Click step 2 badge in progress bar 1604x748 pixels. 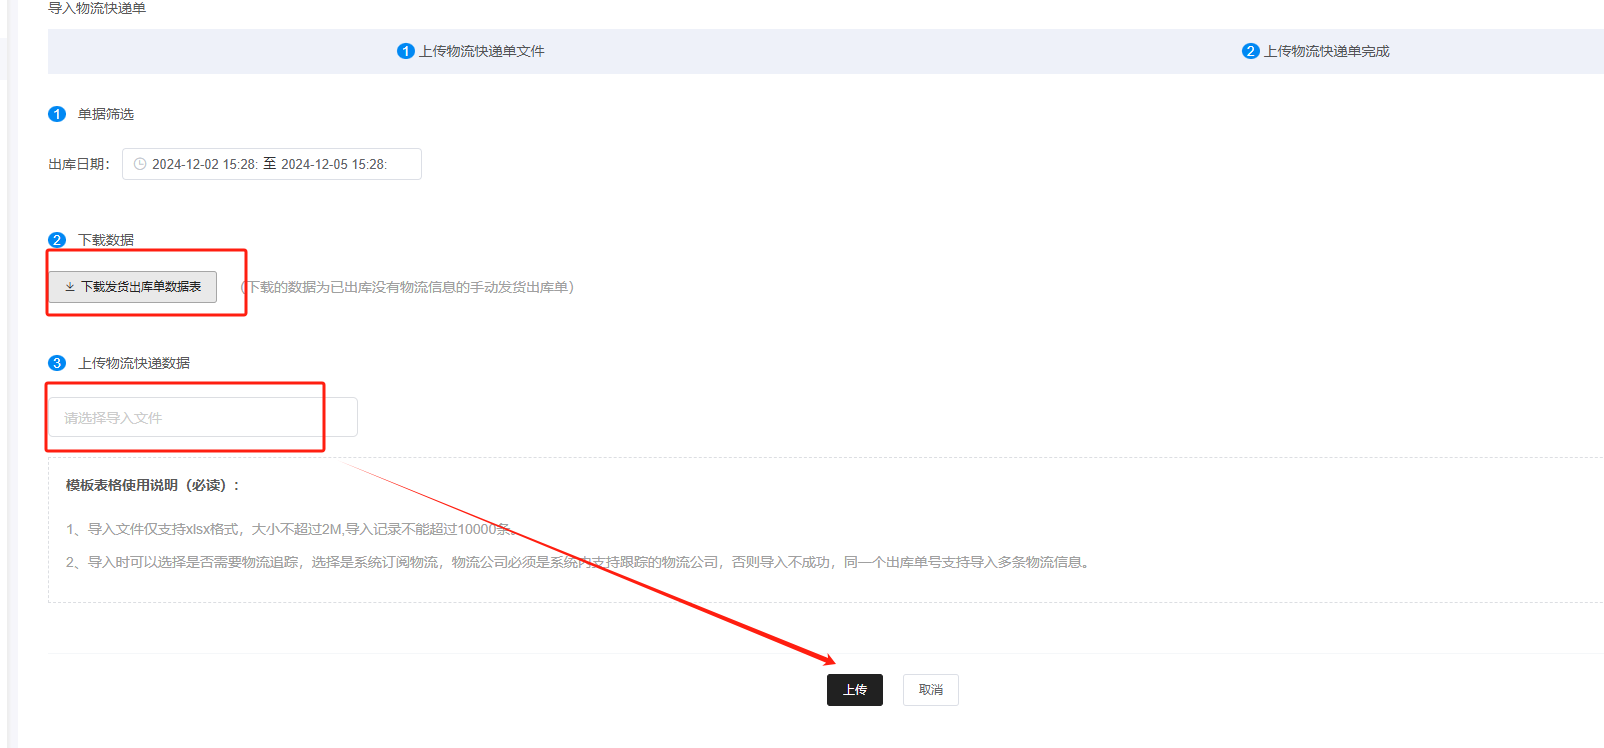click(x=1250, y=51)
